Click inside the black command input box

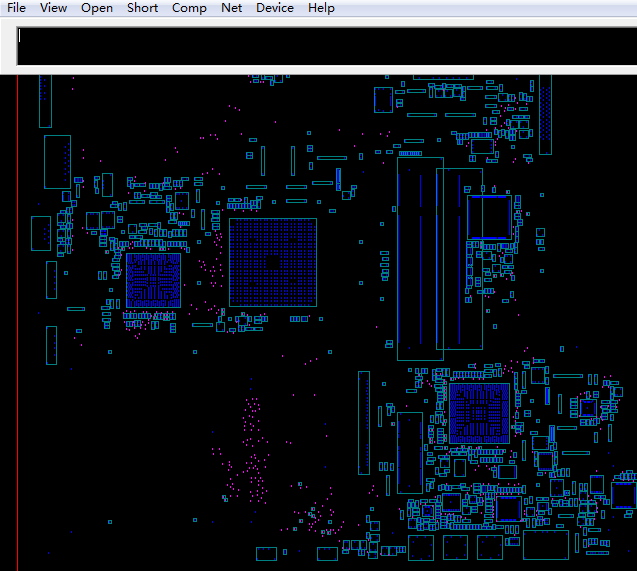pos(327,46)
